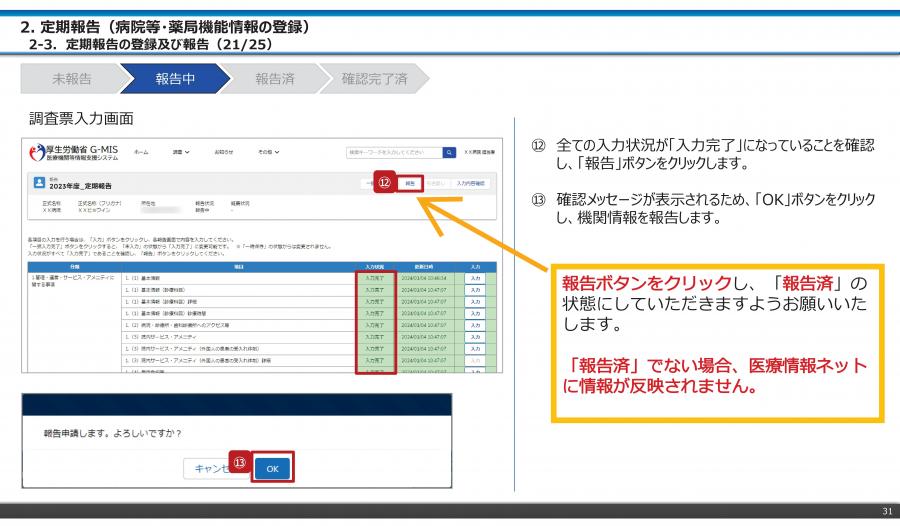Screen dimensions: 900x526
Task: Select the 1.(1) 基本情報(診療科目) item text
Action: pyautogui.click(x=155, y=290)
